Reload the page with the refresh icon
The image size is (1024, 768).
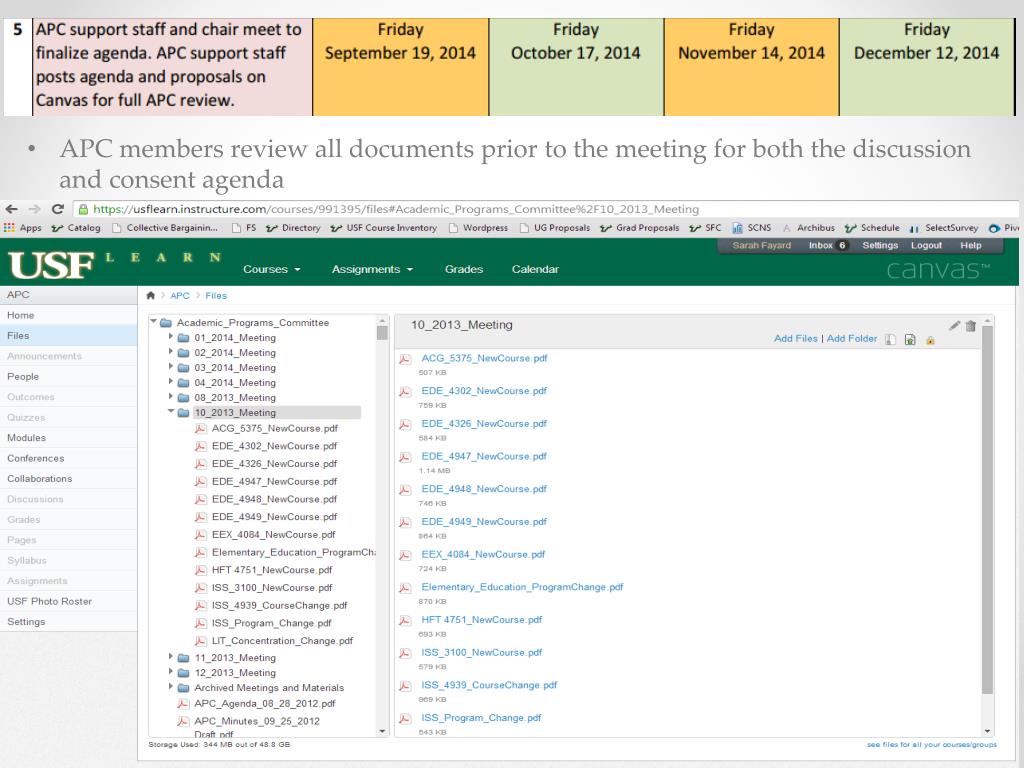click(x=57, y=209)
